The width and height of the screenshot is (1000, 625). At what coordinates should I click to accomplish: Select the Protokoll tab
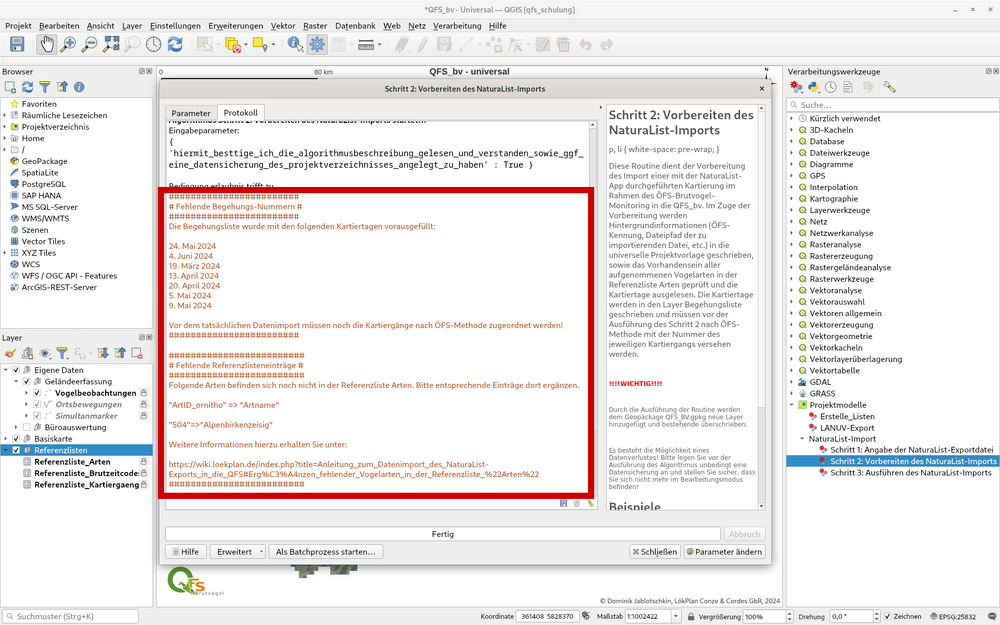pos(240,112)
